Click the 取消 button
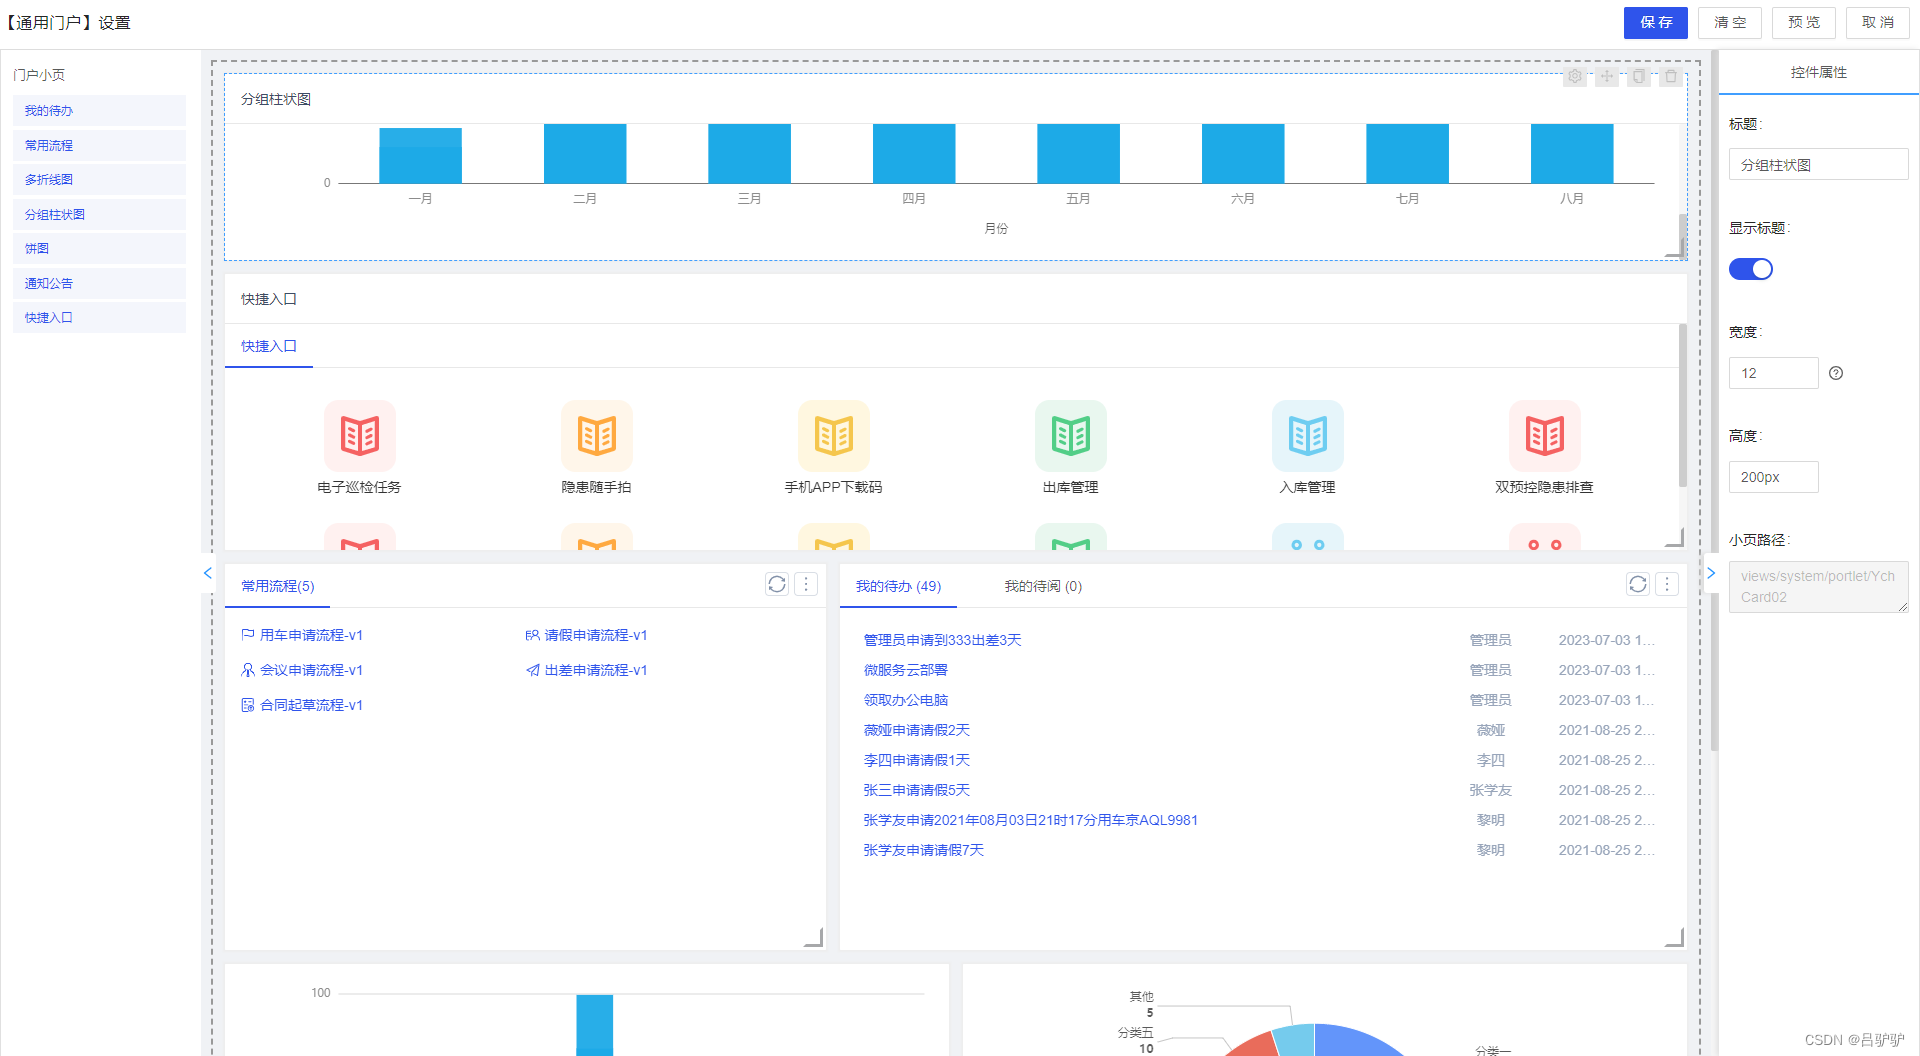This screenshot has width=1920, height=1056. pyautogui.click(x=1878, y=22)
